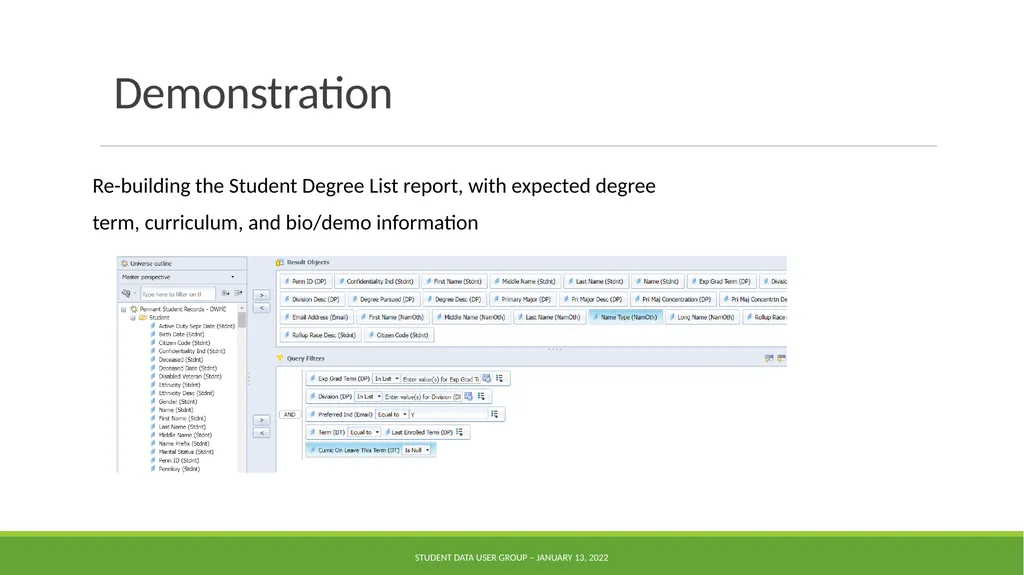The width and height of the screenshot is (1024, 575).
Task: Collapse the Pennant Student Records tree node
Action: [x=123, y=309]
